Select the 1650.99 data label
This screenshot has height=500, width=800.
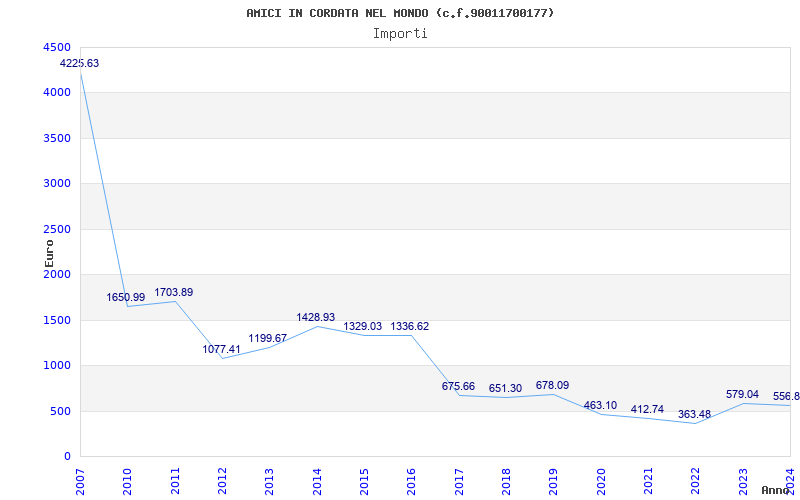(x=126, y=297)
